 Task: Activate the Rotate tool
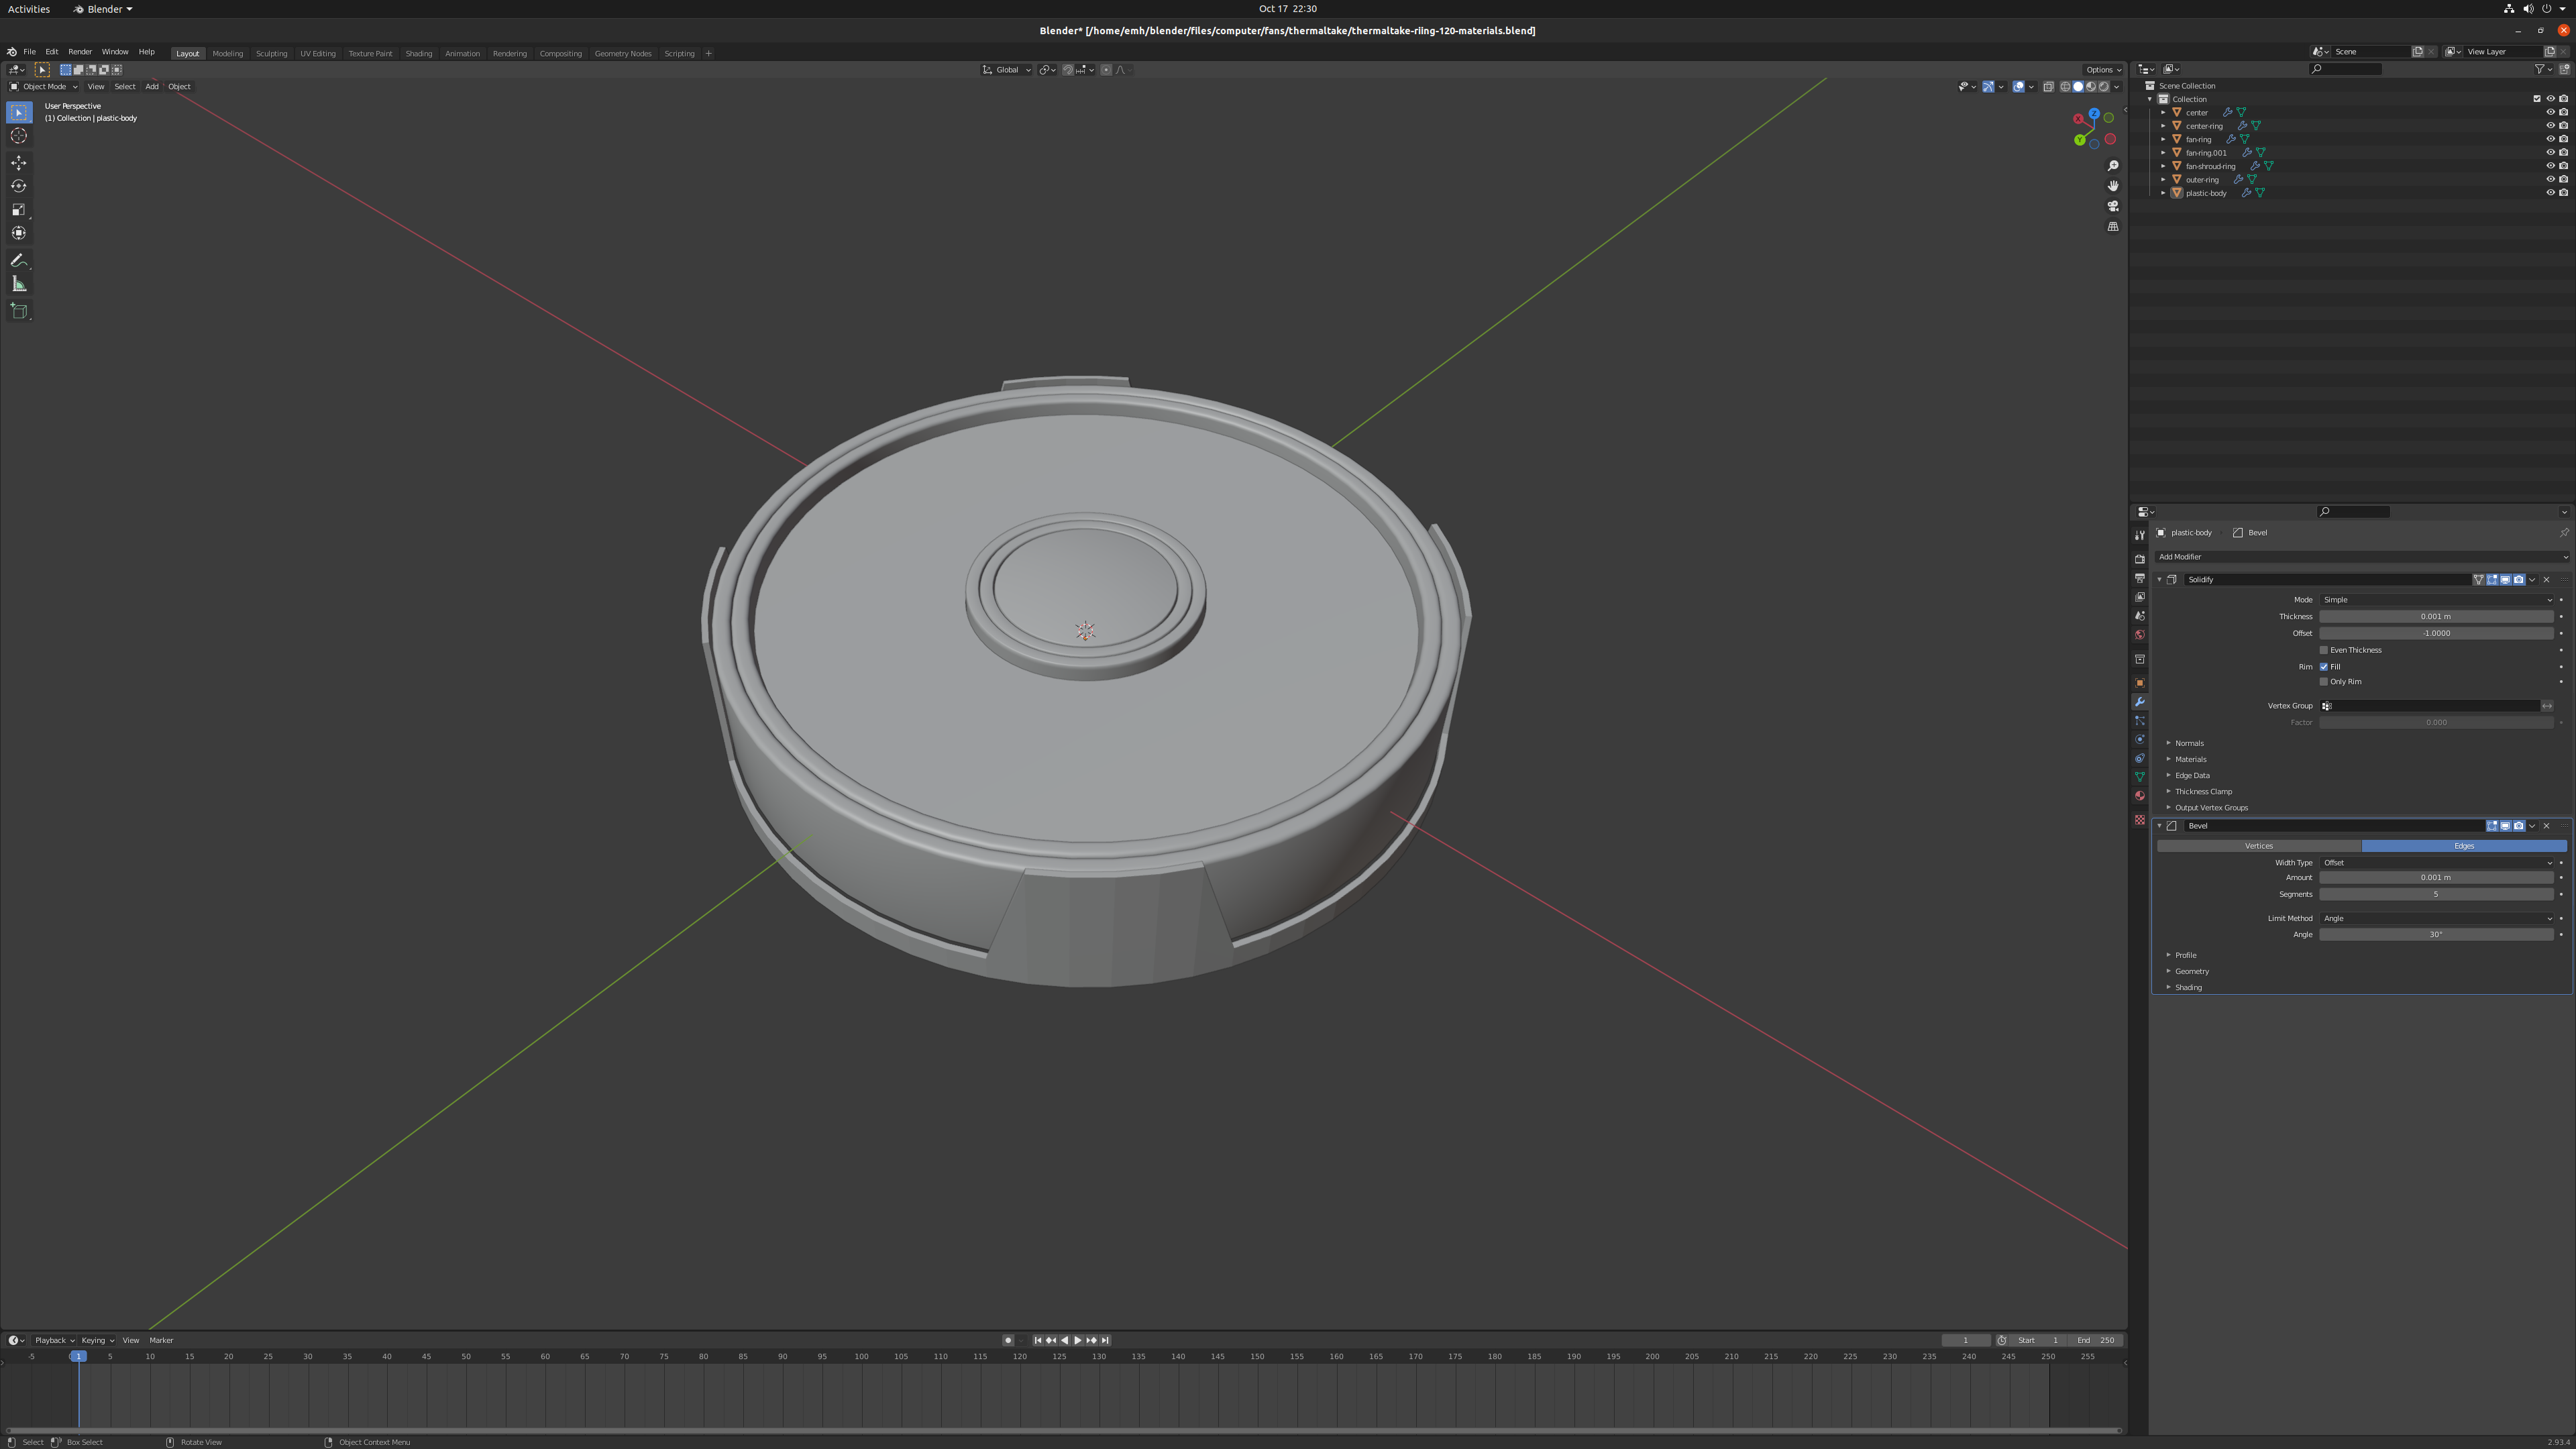[x=19, y=186]
